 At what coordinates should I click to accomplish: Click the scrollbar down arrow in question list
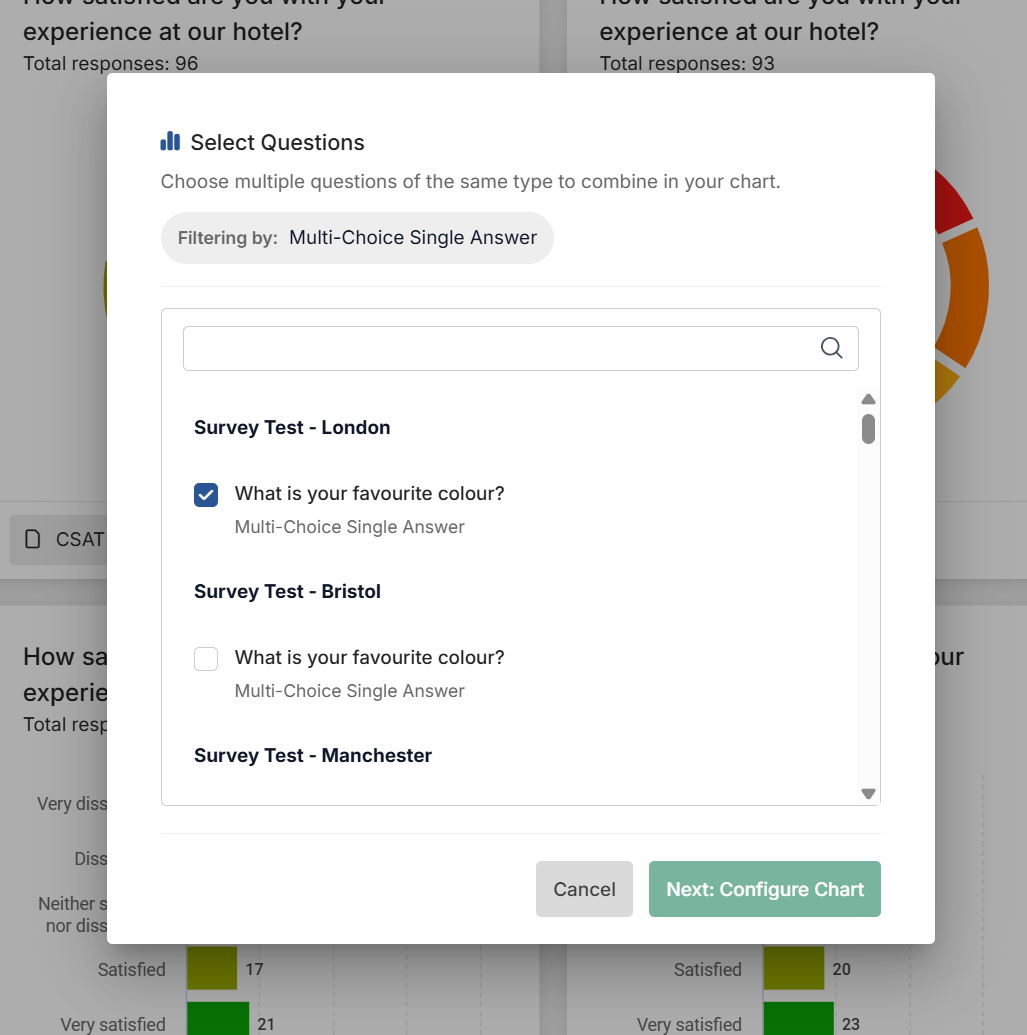(868, 793)
